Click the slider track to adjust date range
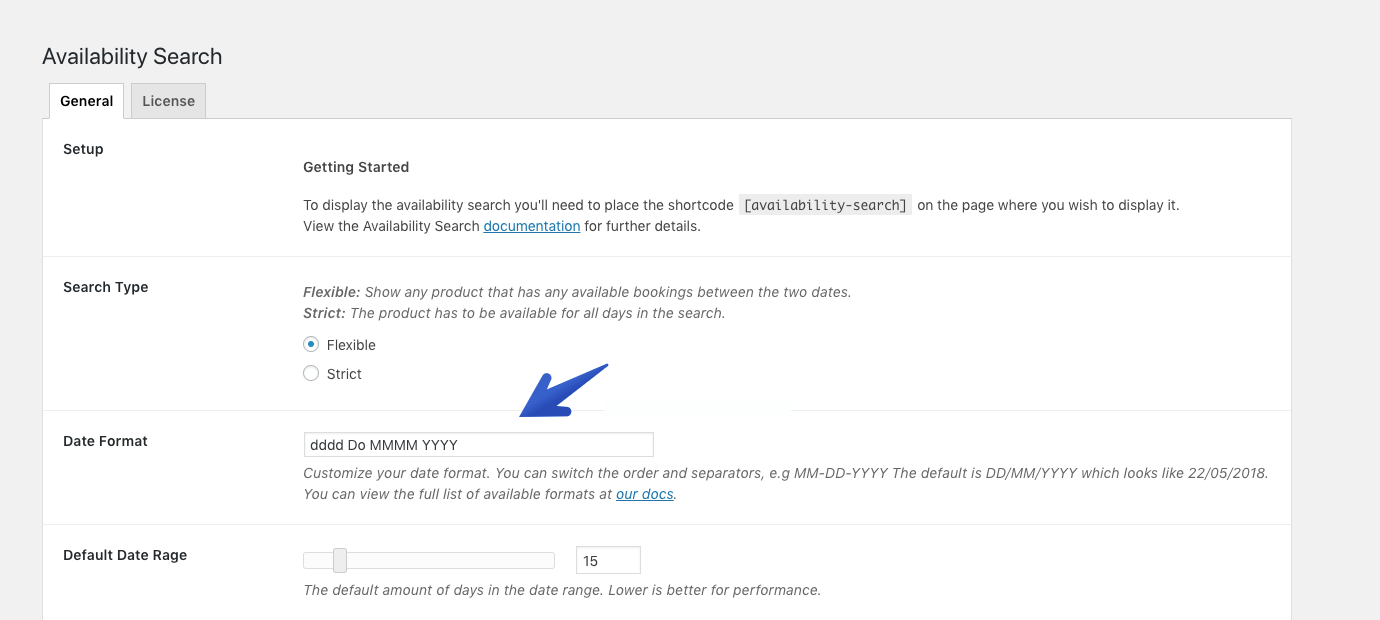1380x620 pixels. coord(450,560)
